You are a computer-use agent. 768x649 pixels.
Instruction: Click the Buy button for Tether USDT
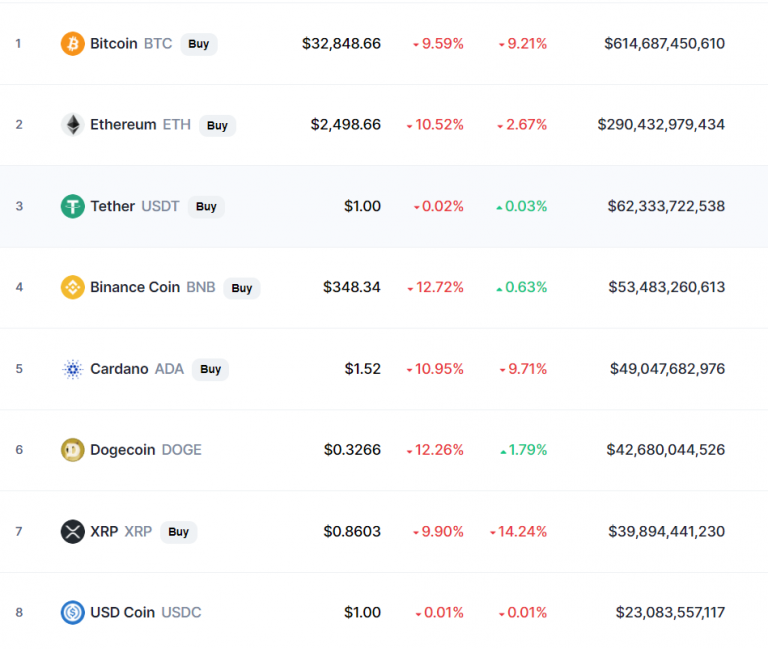(x=206, y=207)
